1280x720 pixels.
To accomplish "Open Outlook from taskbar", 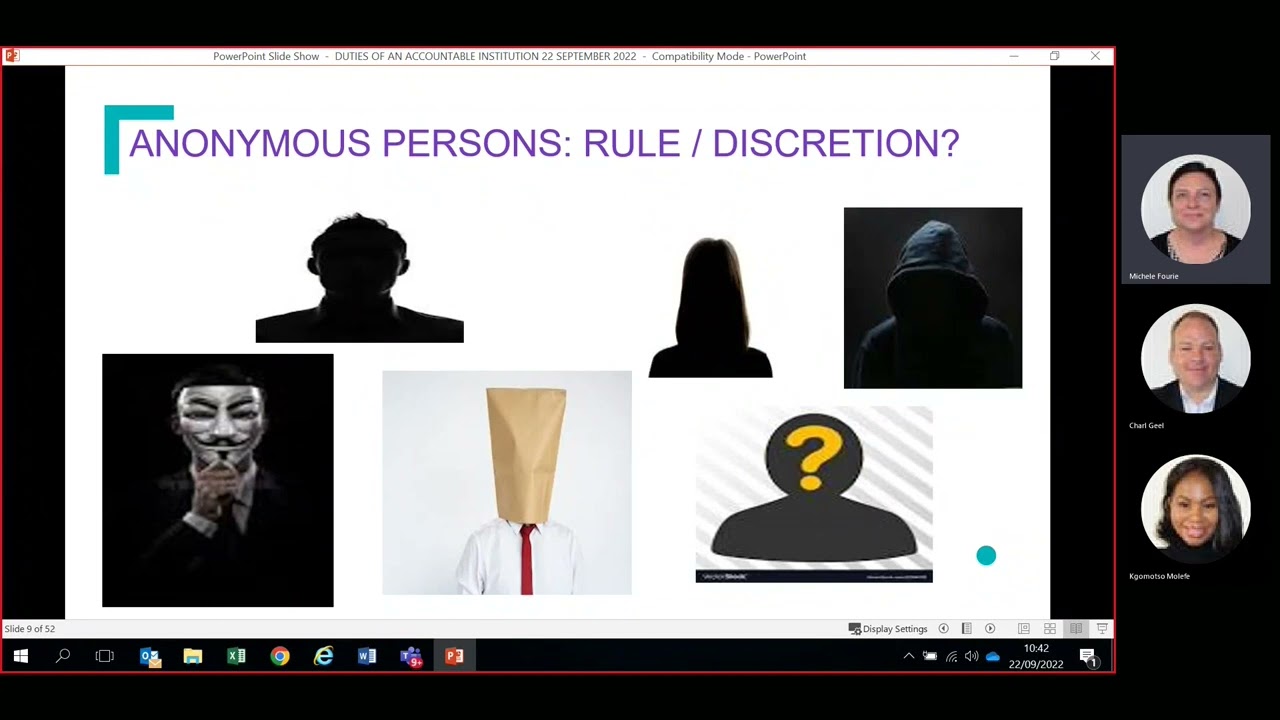I will pyautogui.click(x=150, y=656).
